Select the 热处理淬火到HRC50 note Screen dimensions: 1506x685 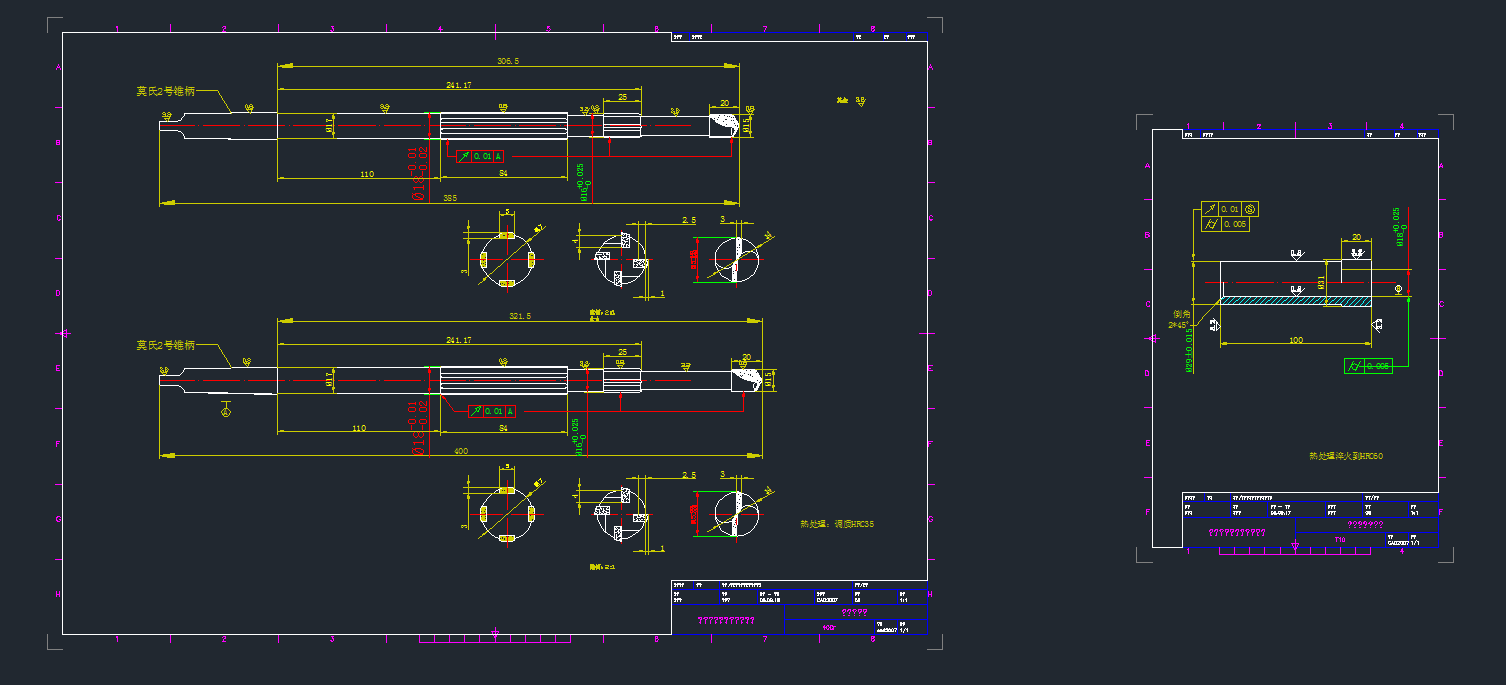tap(1346, 456)
